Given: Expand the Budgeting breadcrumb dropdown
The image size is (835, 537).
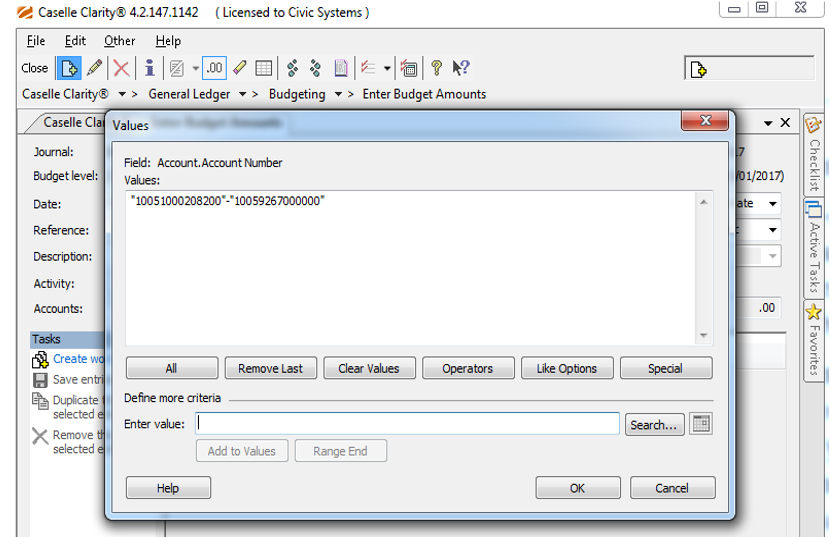Looking at the screenshot, I should pos(338,94).
